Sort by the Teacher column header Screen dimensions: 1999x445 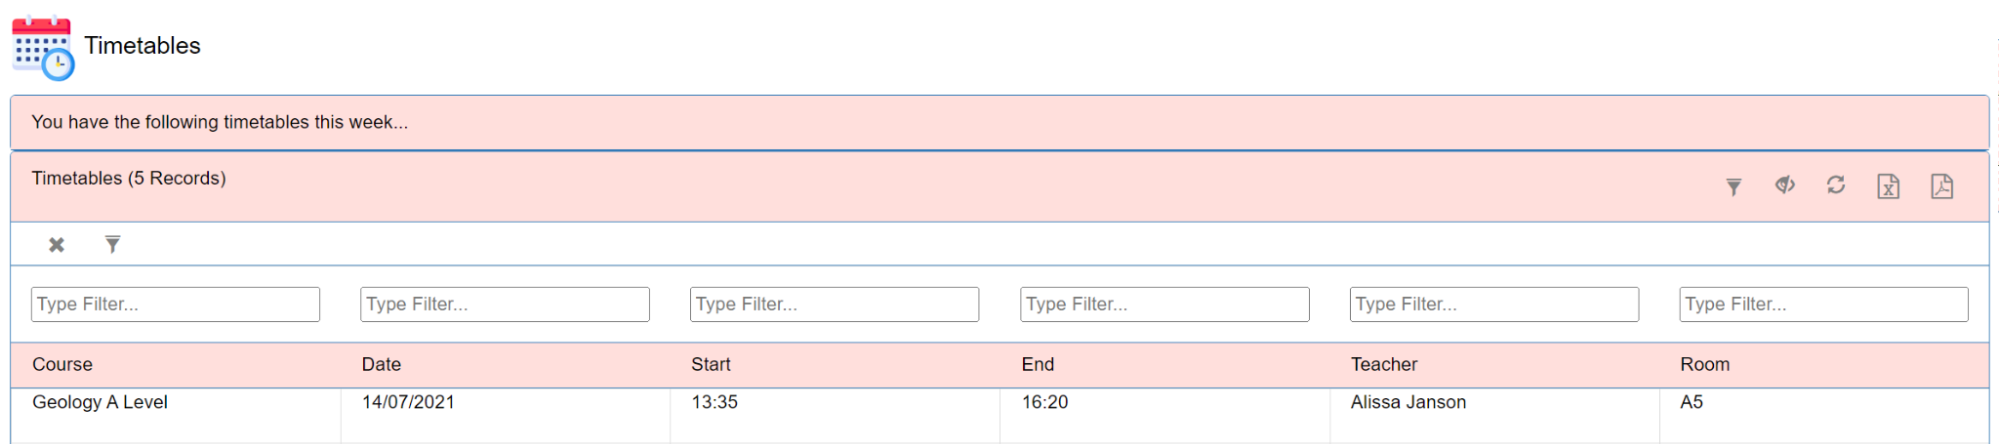1384,365
